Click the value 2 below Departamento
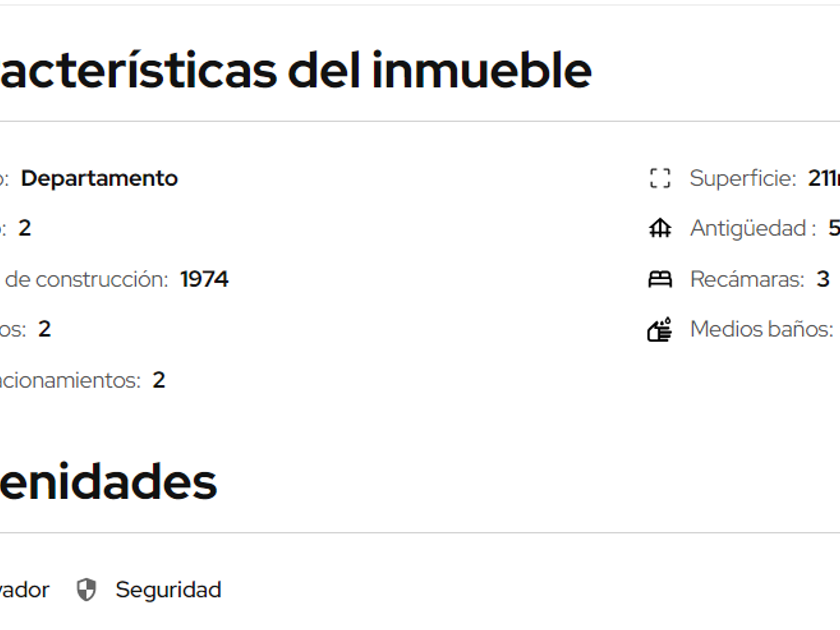 pyautogui.click(x=25, y=229)
